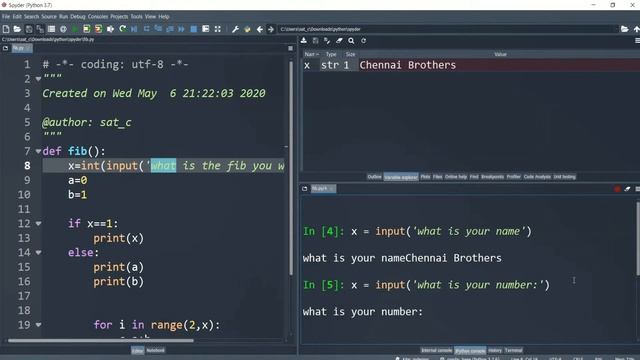Open editor pane options menu icon
Viewport: 640px width, 360px height.
click(290, 48)
